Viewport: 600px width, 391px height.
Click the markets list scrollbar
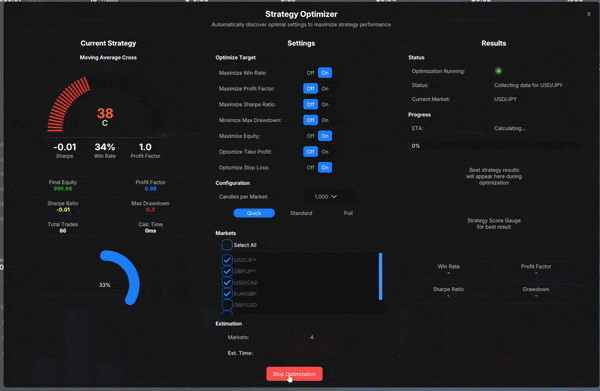[380, 276]
